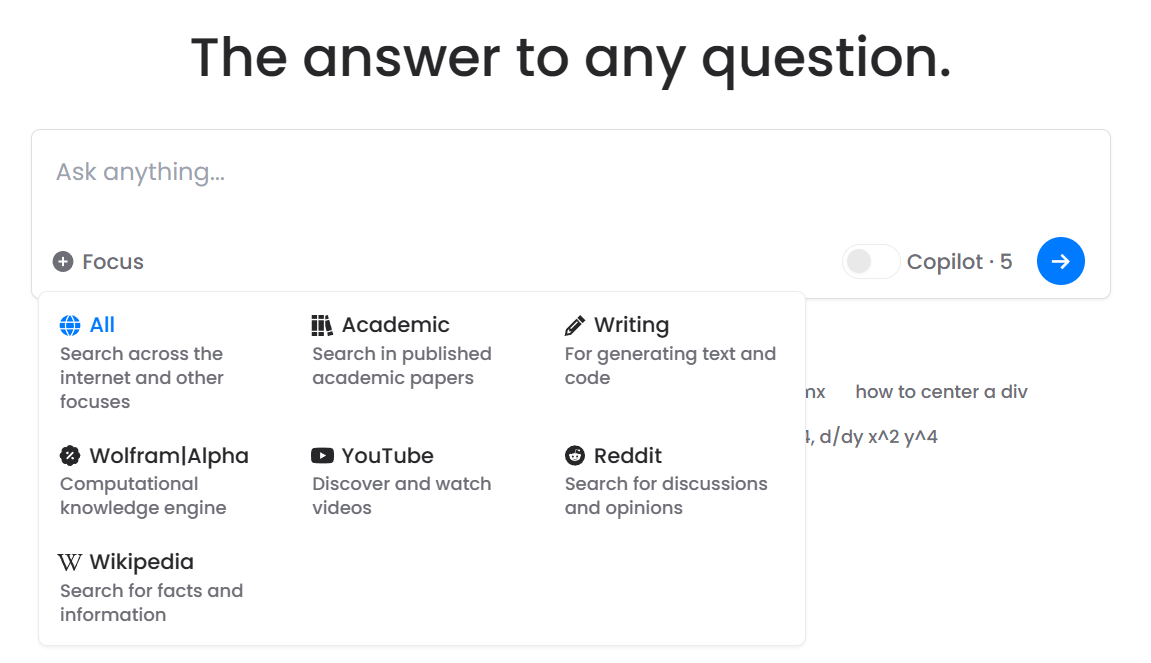Click the Wolfram|Alpha badge icon
Image resolution: width=1151 pixels, height=663 pixels.
[x=70, y=456]
